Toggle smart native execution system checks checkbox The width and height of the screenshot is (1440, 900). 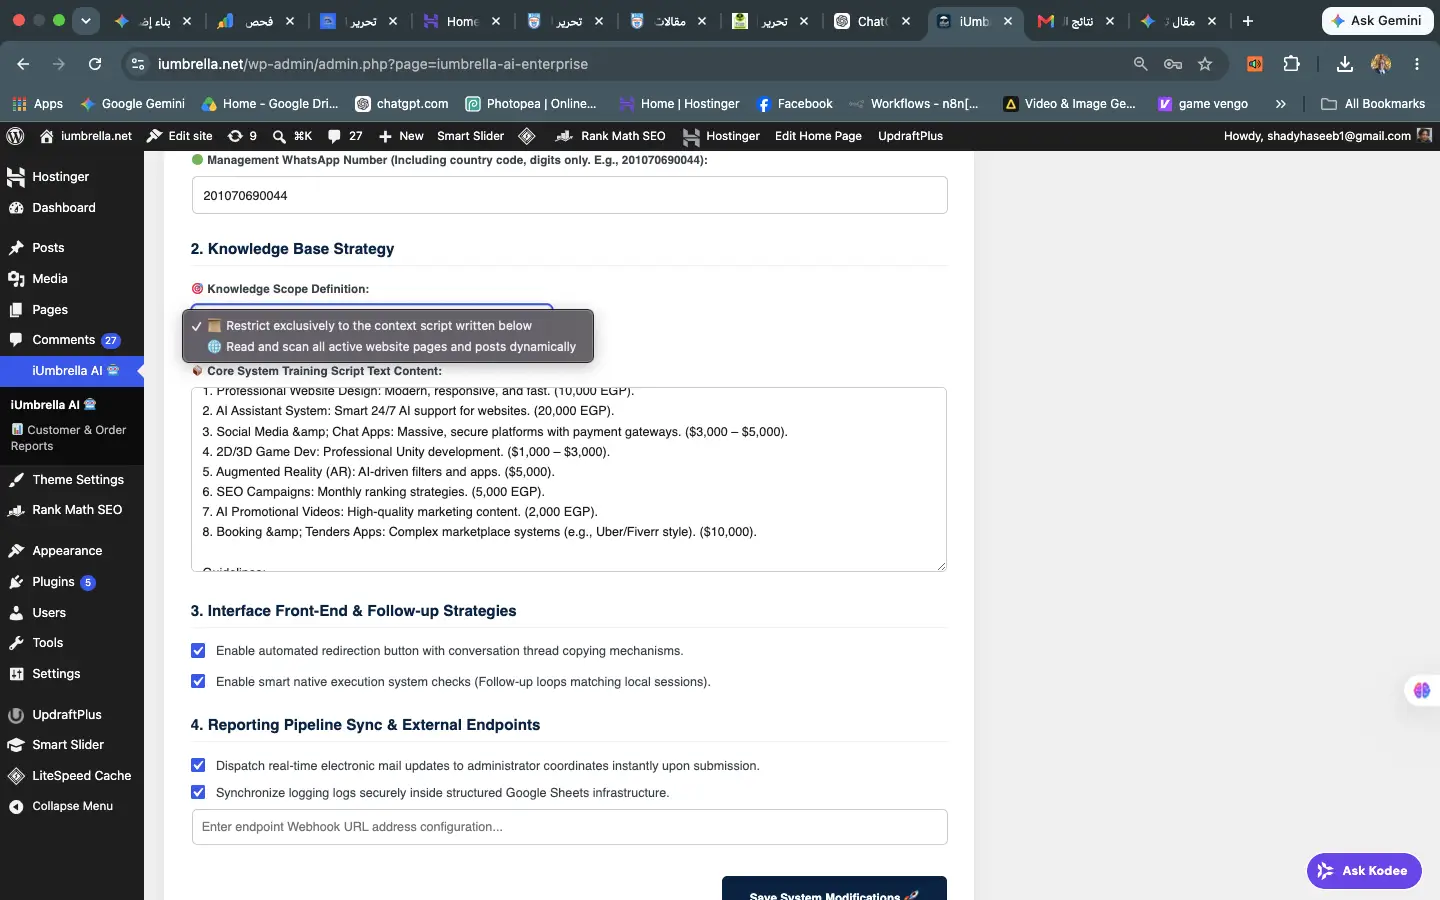[198, 682]
